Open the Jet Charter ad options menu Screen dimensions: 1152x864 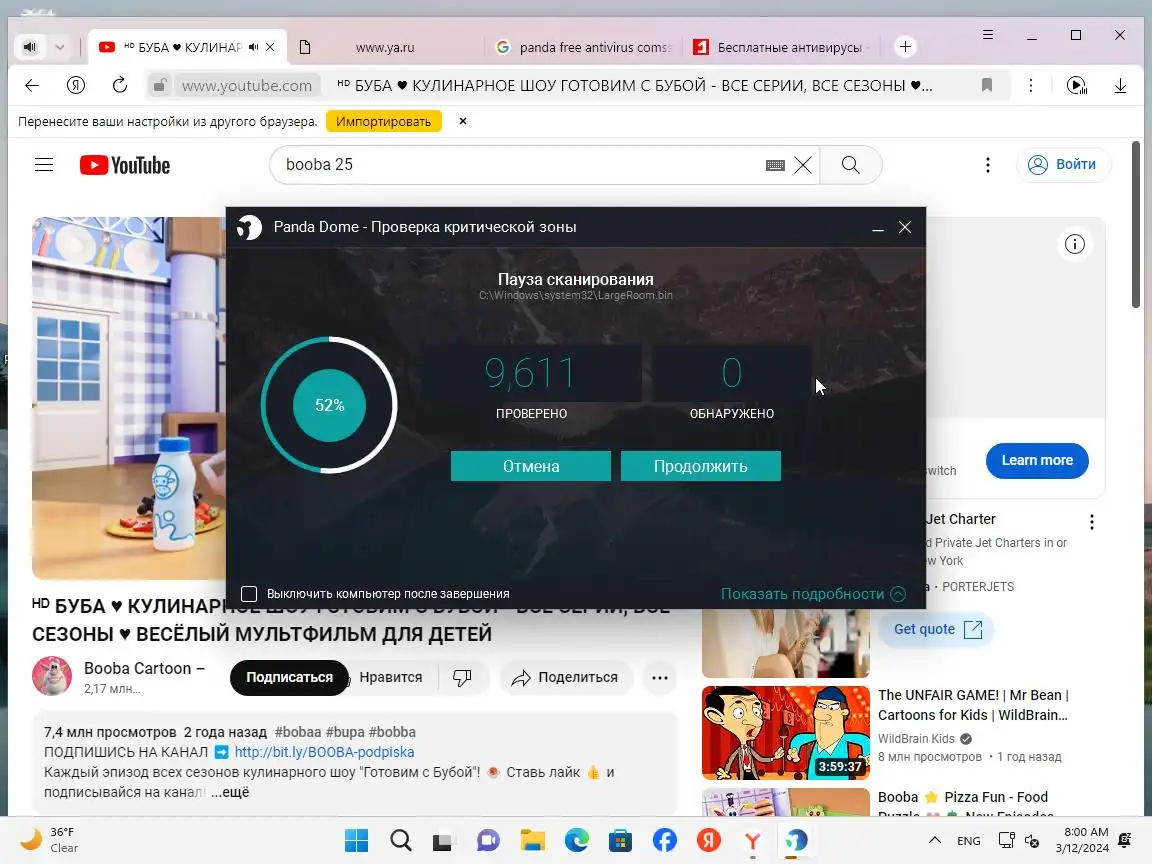[1092, 522]
